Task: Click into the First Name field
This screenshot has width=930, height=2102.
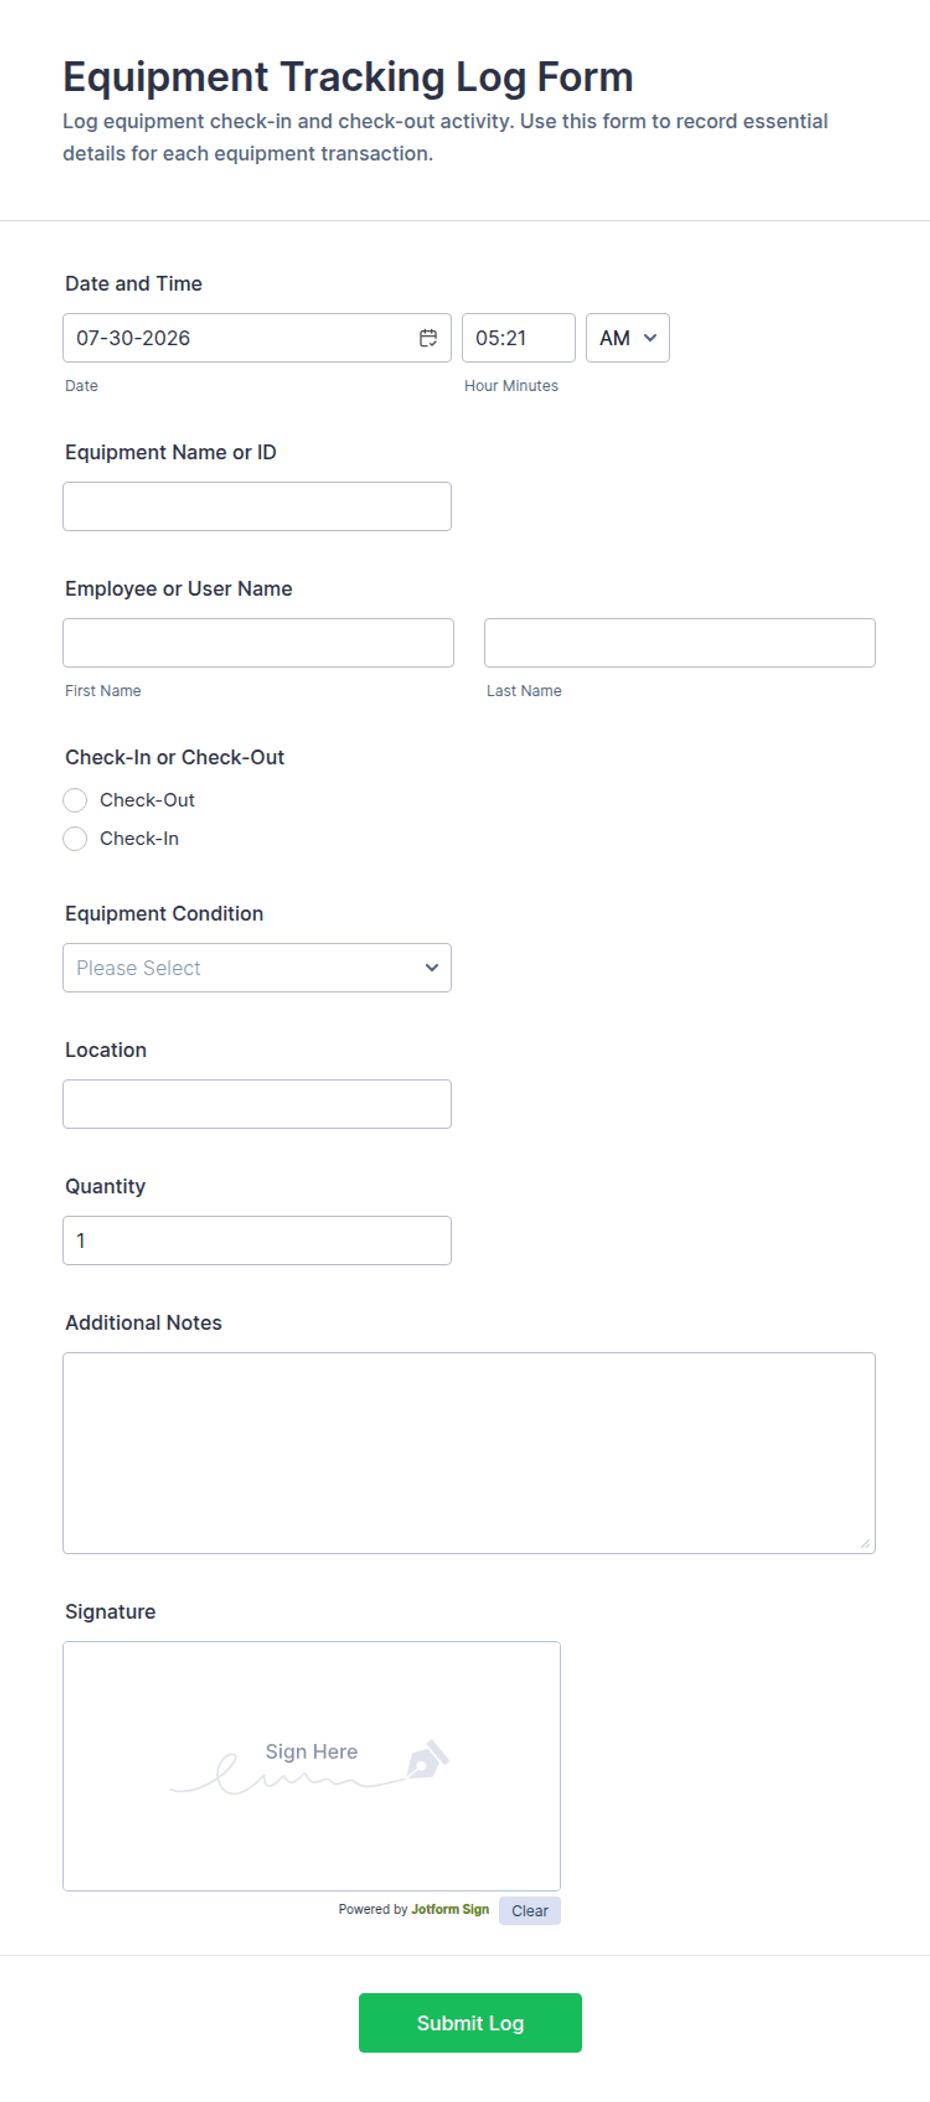Action: click(x=258, y=643)
